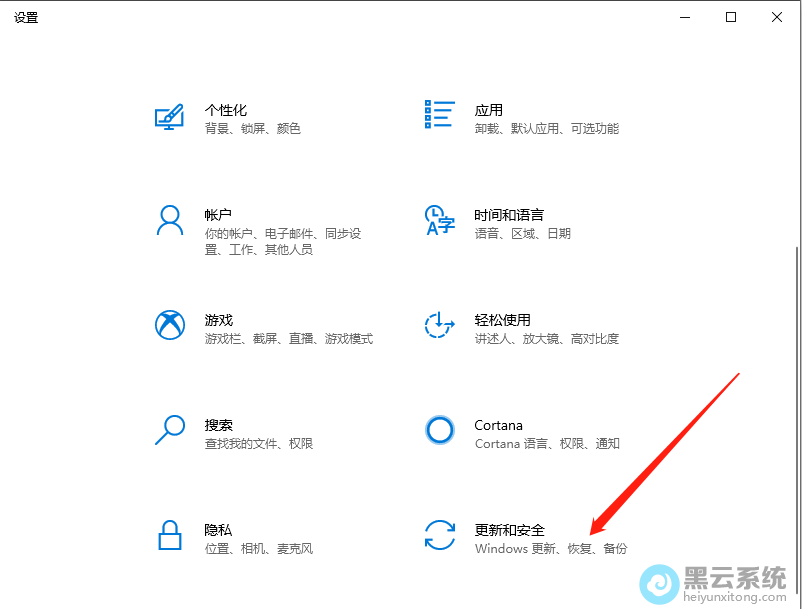Select the 搜索 magnifying glass icon

point(170,430)
